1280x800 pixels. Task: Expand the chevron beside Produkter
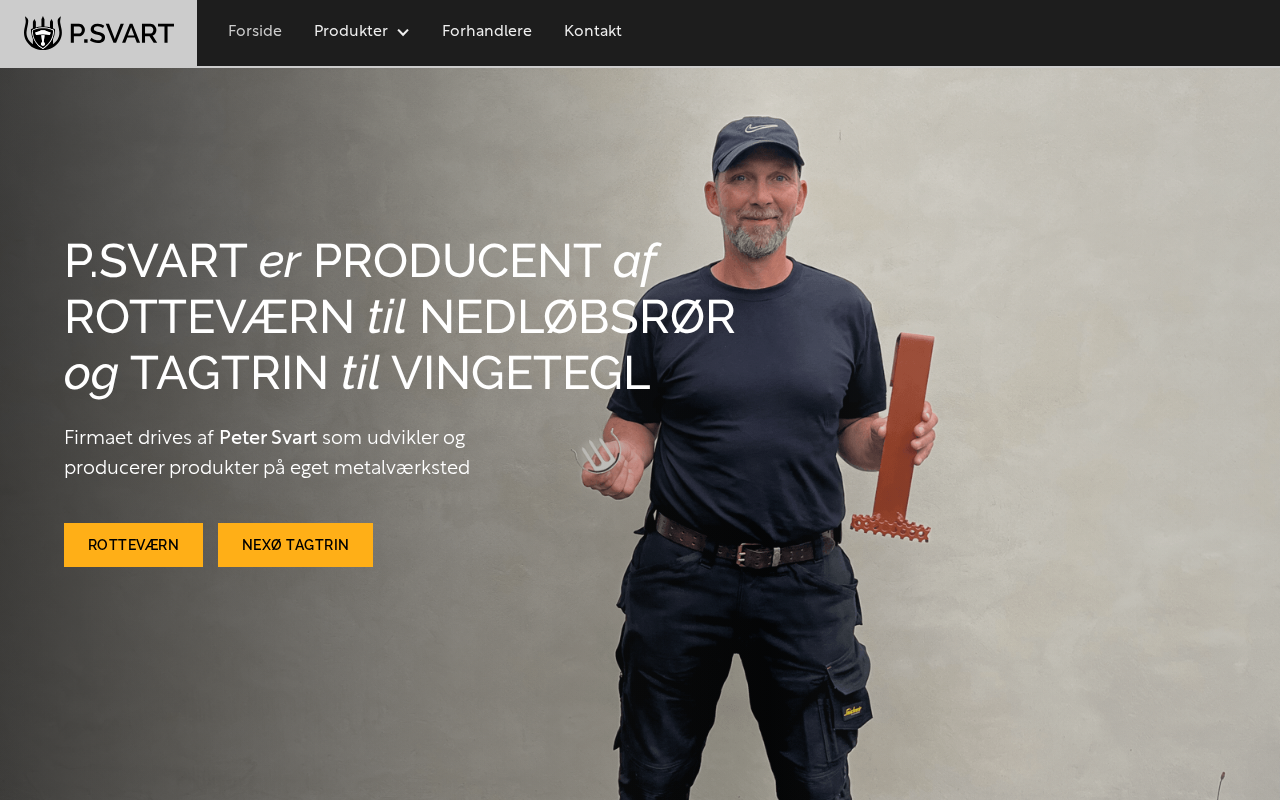point(403,32)
